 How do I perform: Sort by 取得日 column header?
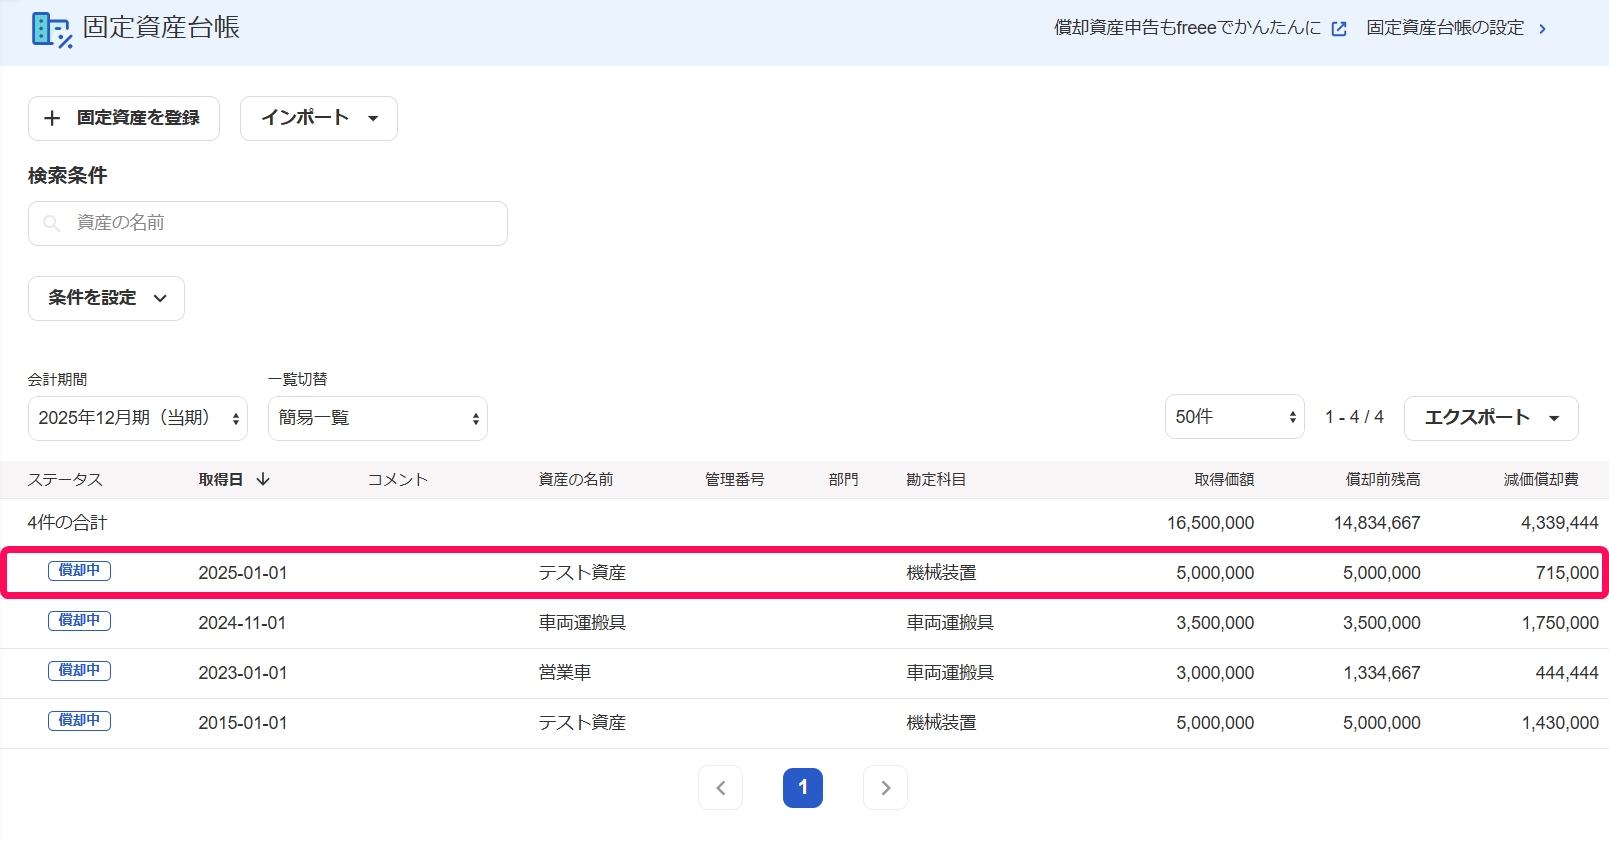(x=221, y=480)
